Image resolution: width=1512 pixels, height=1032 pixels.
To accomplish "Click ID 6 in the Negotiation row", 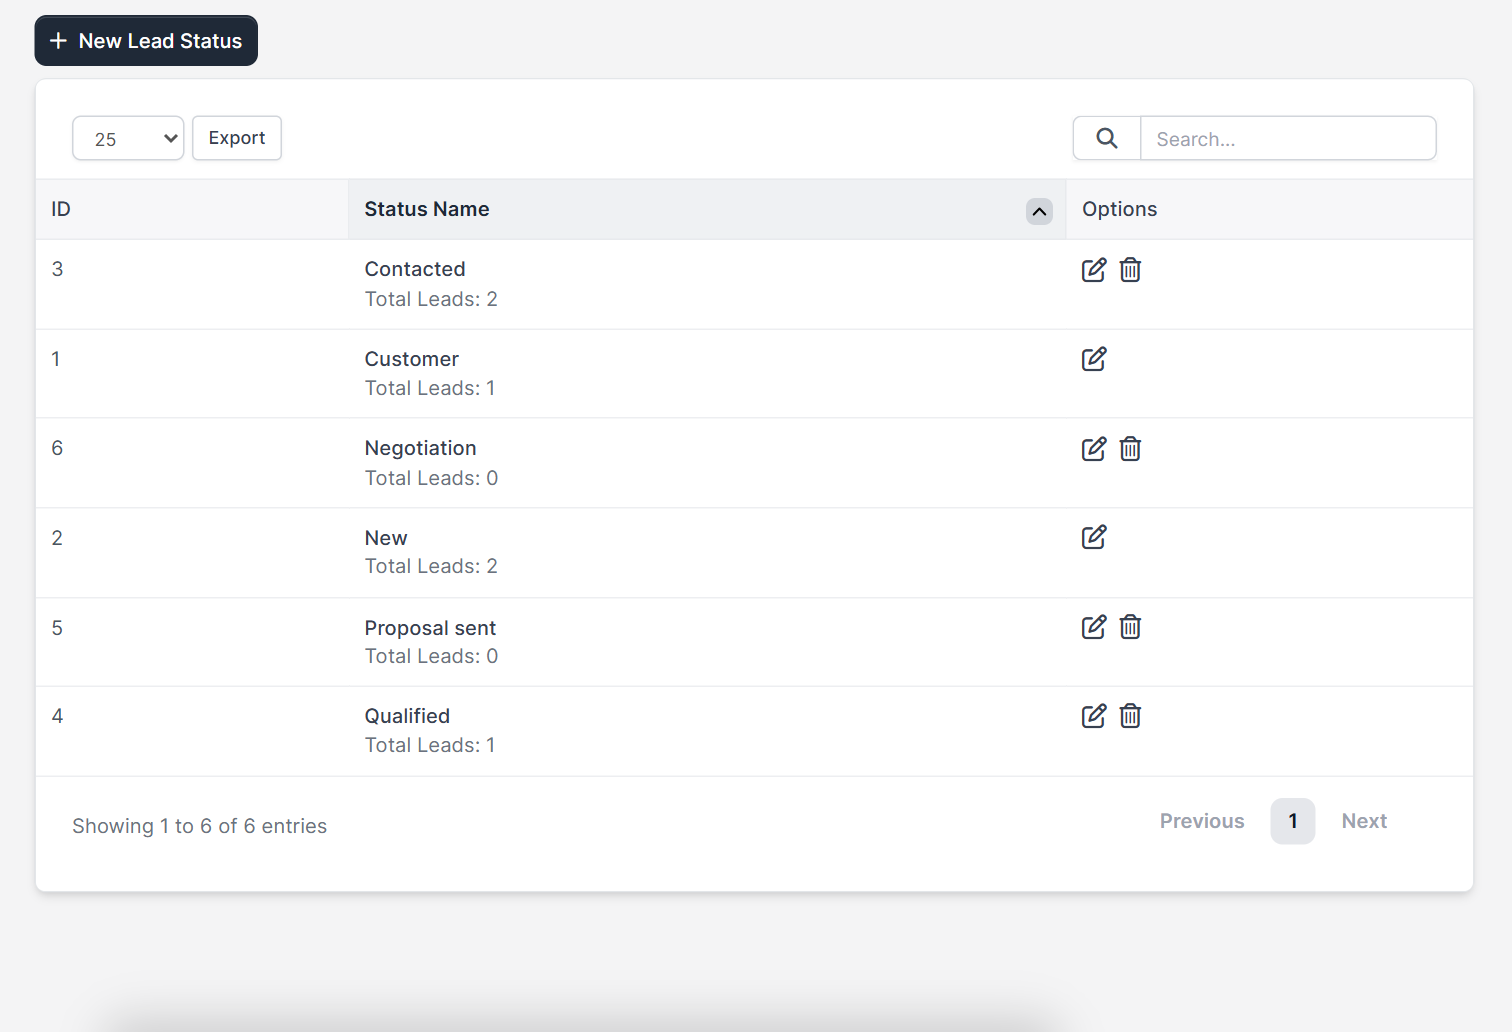I will coord(57,448).
